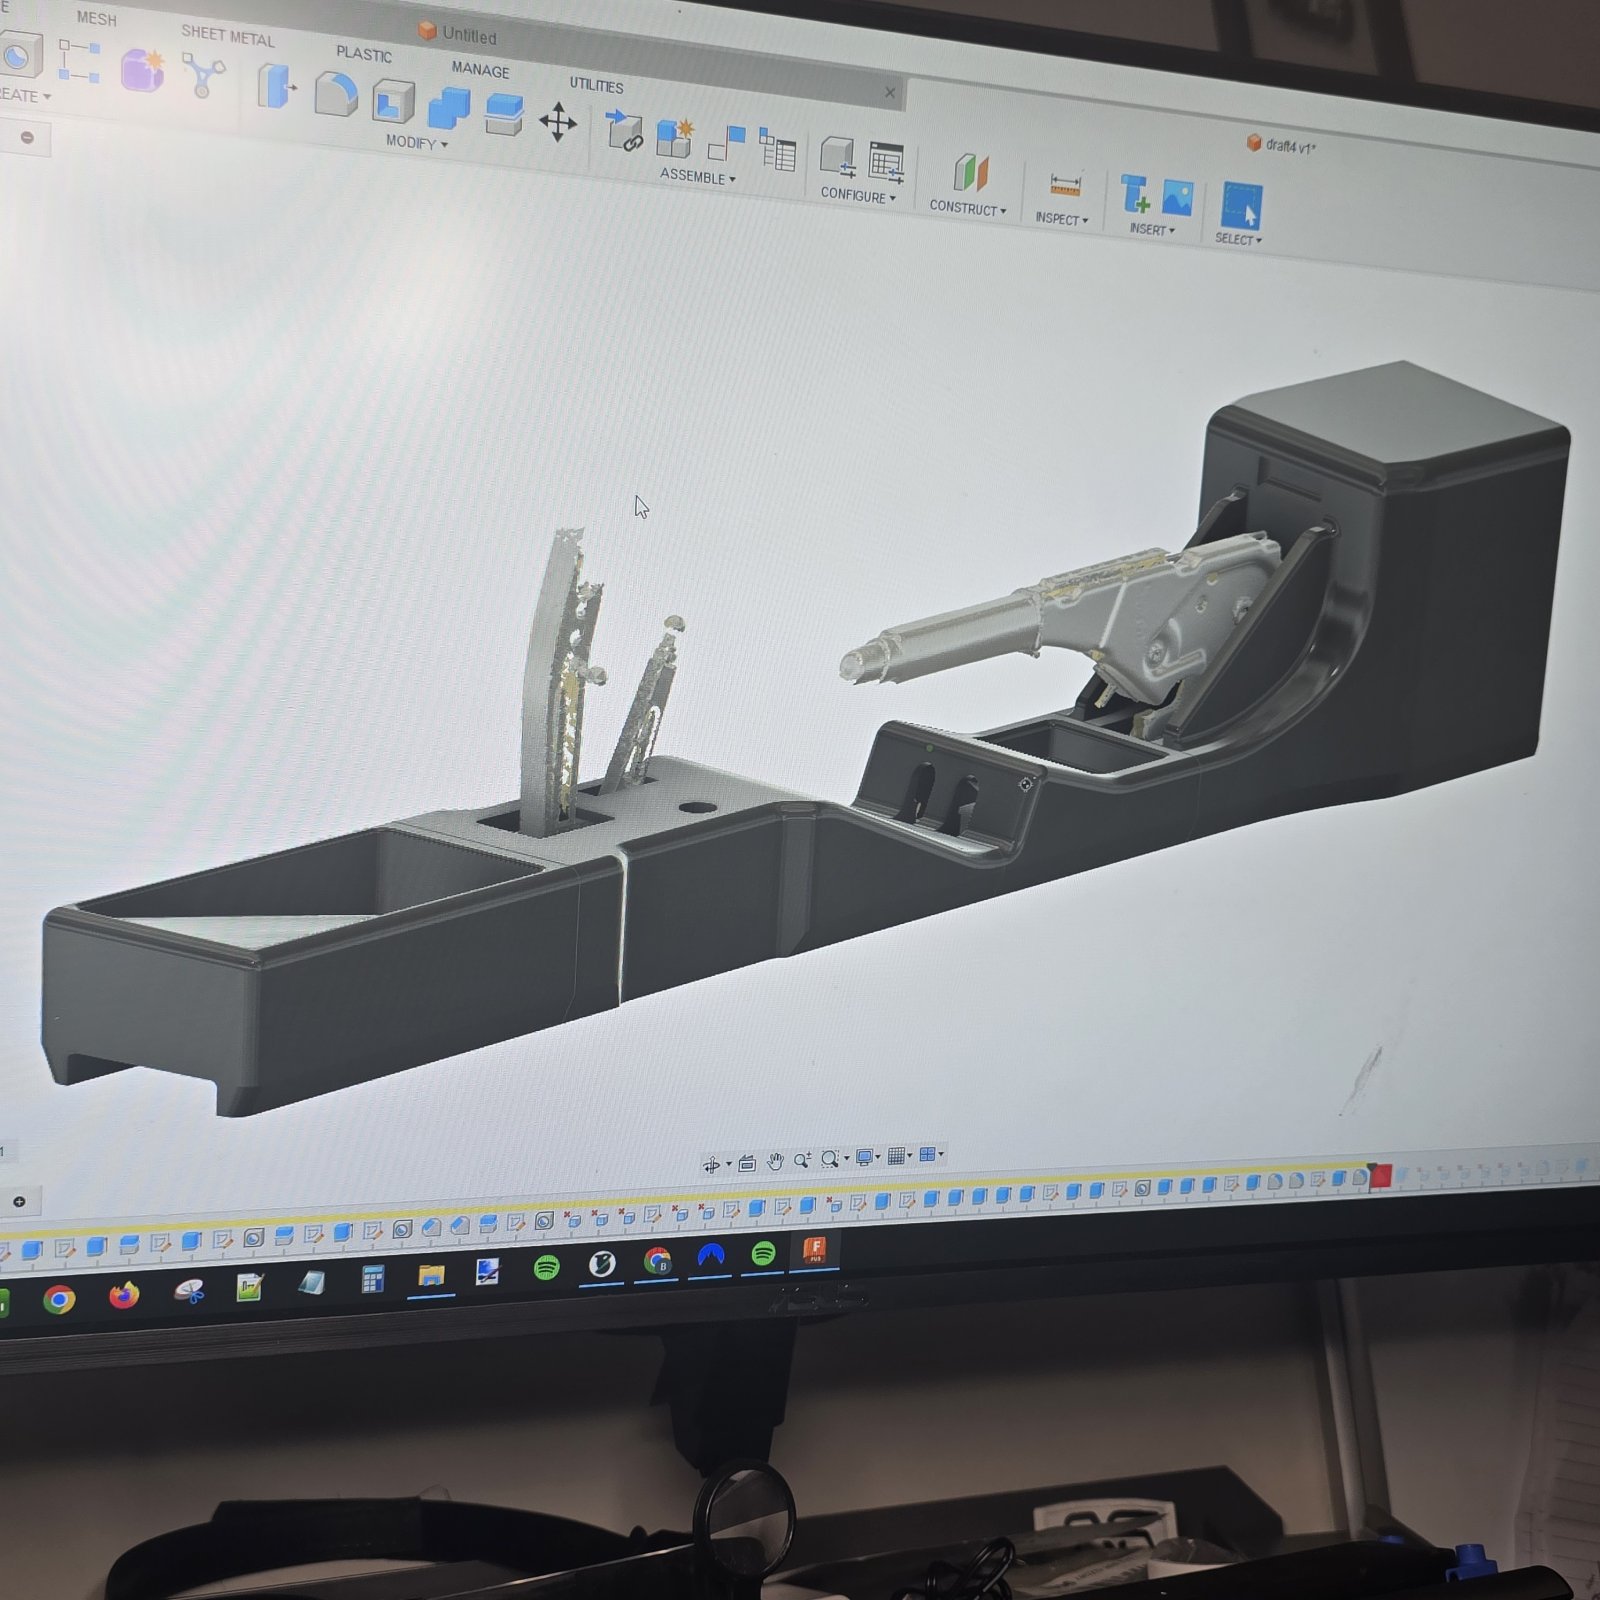Click the Select tool icon
Screen dimensions: 1600x1600
[1241, 207]
